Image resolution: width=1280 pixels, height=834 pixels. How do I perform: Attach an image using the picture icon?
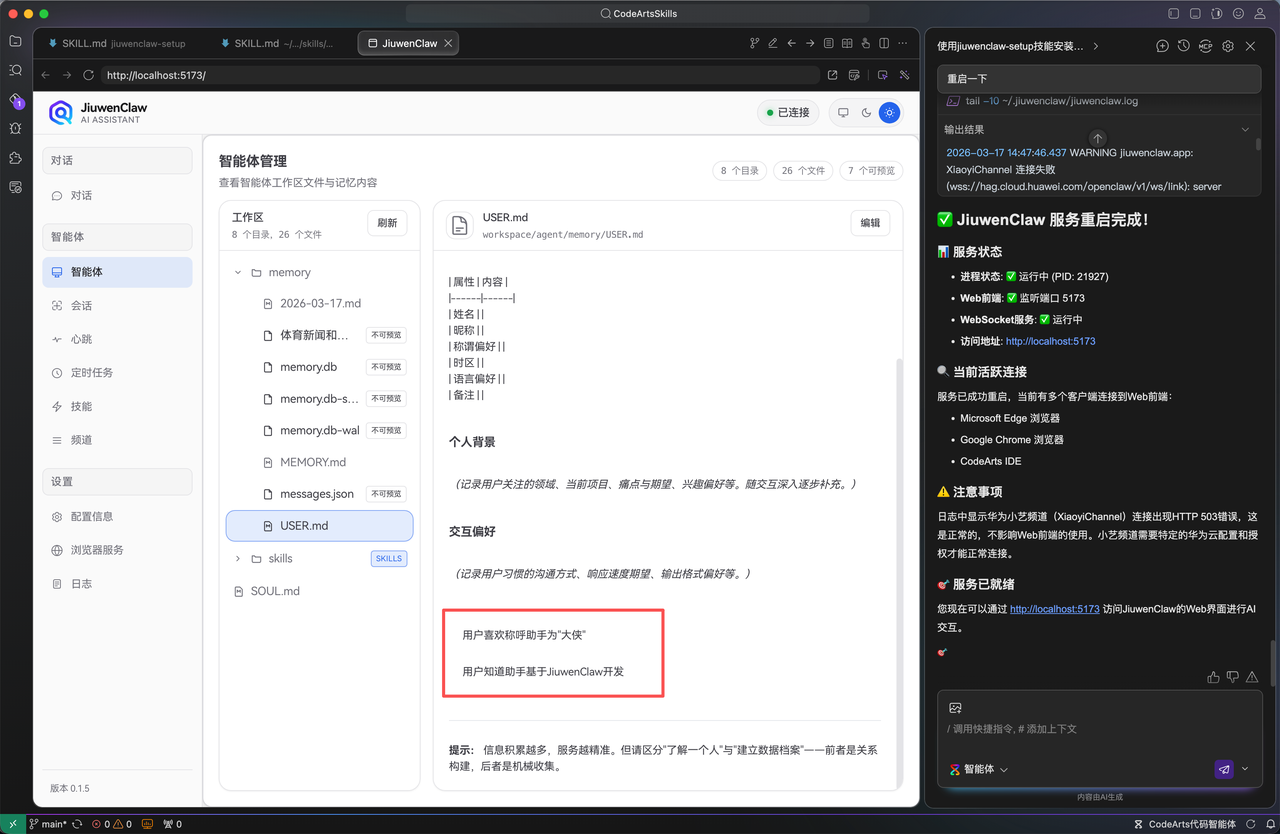[956, 708]
